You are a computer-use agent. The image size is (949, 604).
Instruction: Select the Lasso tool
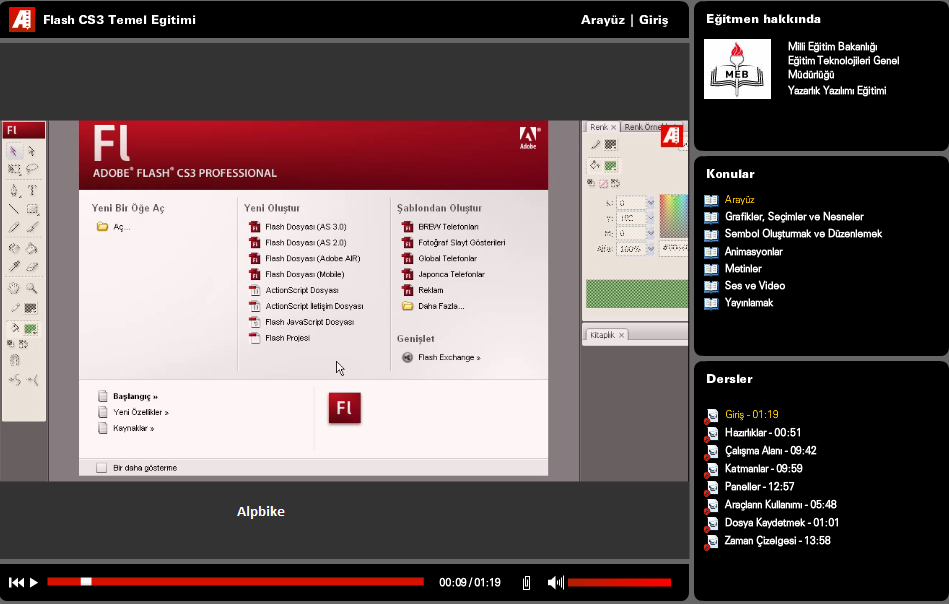pyautogui.click(x=31, y=169)
